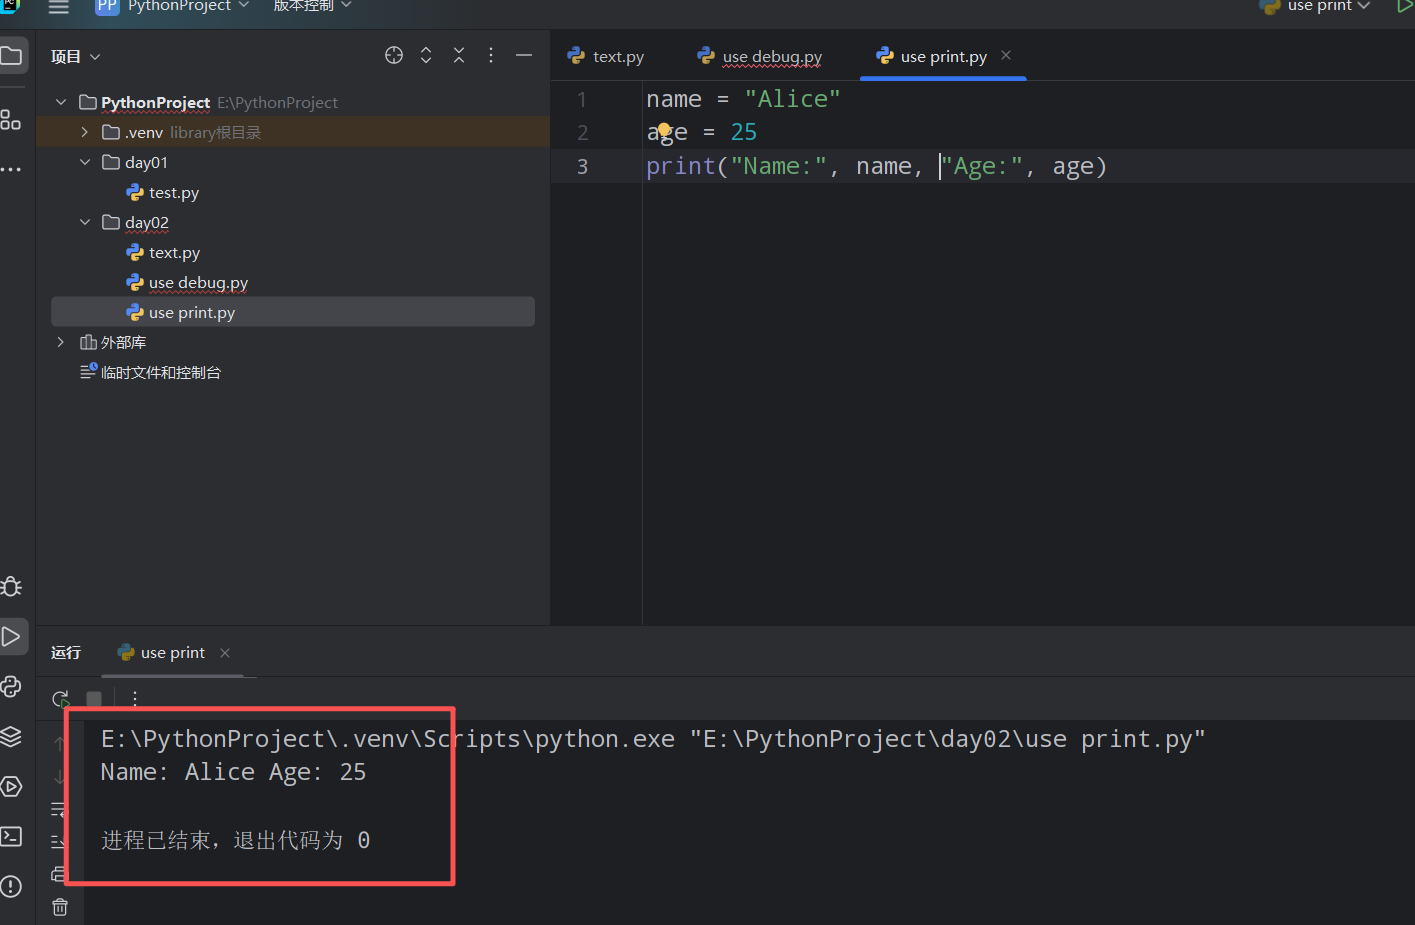Open test.py in day01

pos(163,192)
